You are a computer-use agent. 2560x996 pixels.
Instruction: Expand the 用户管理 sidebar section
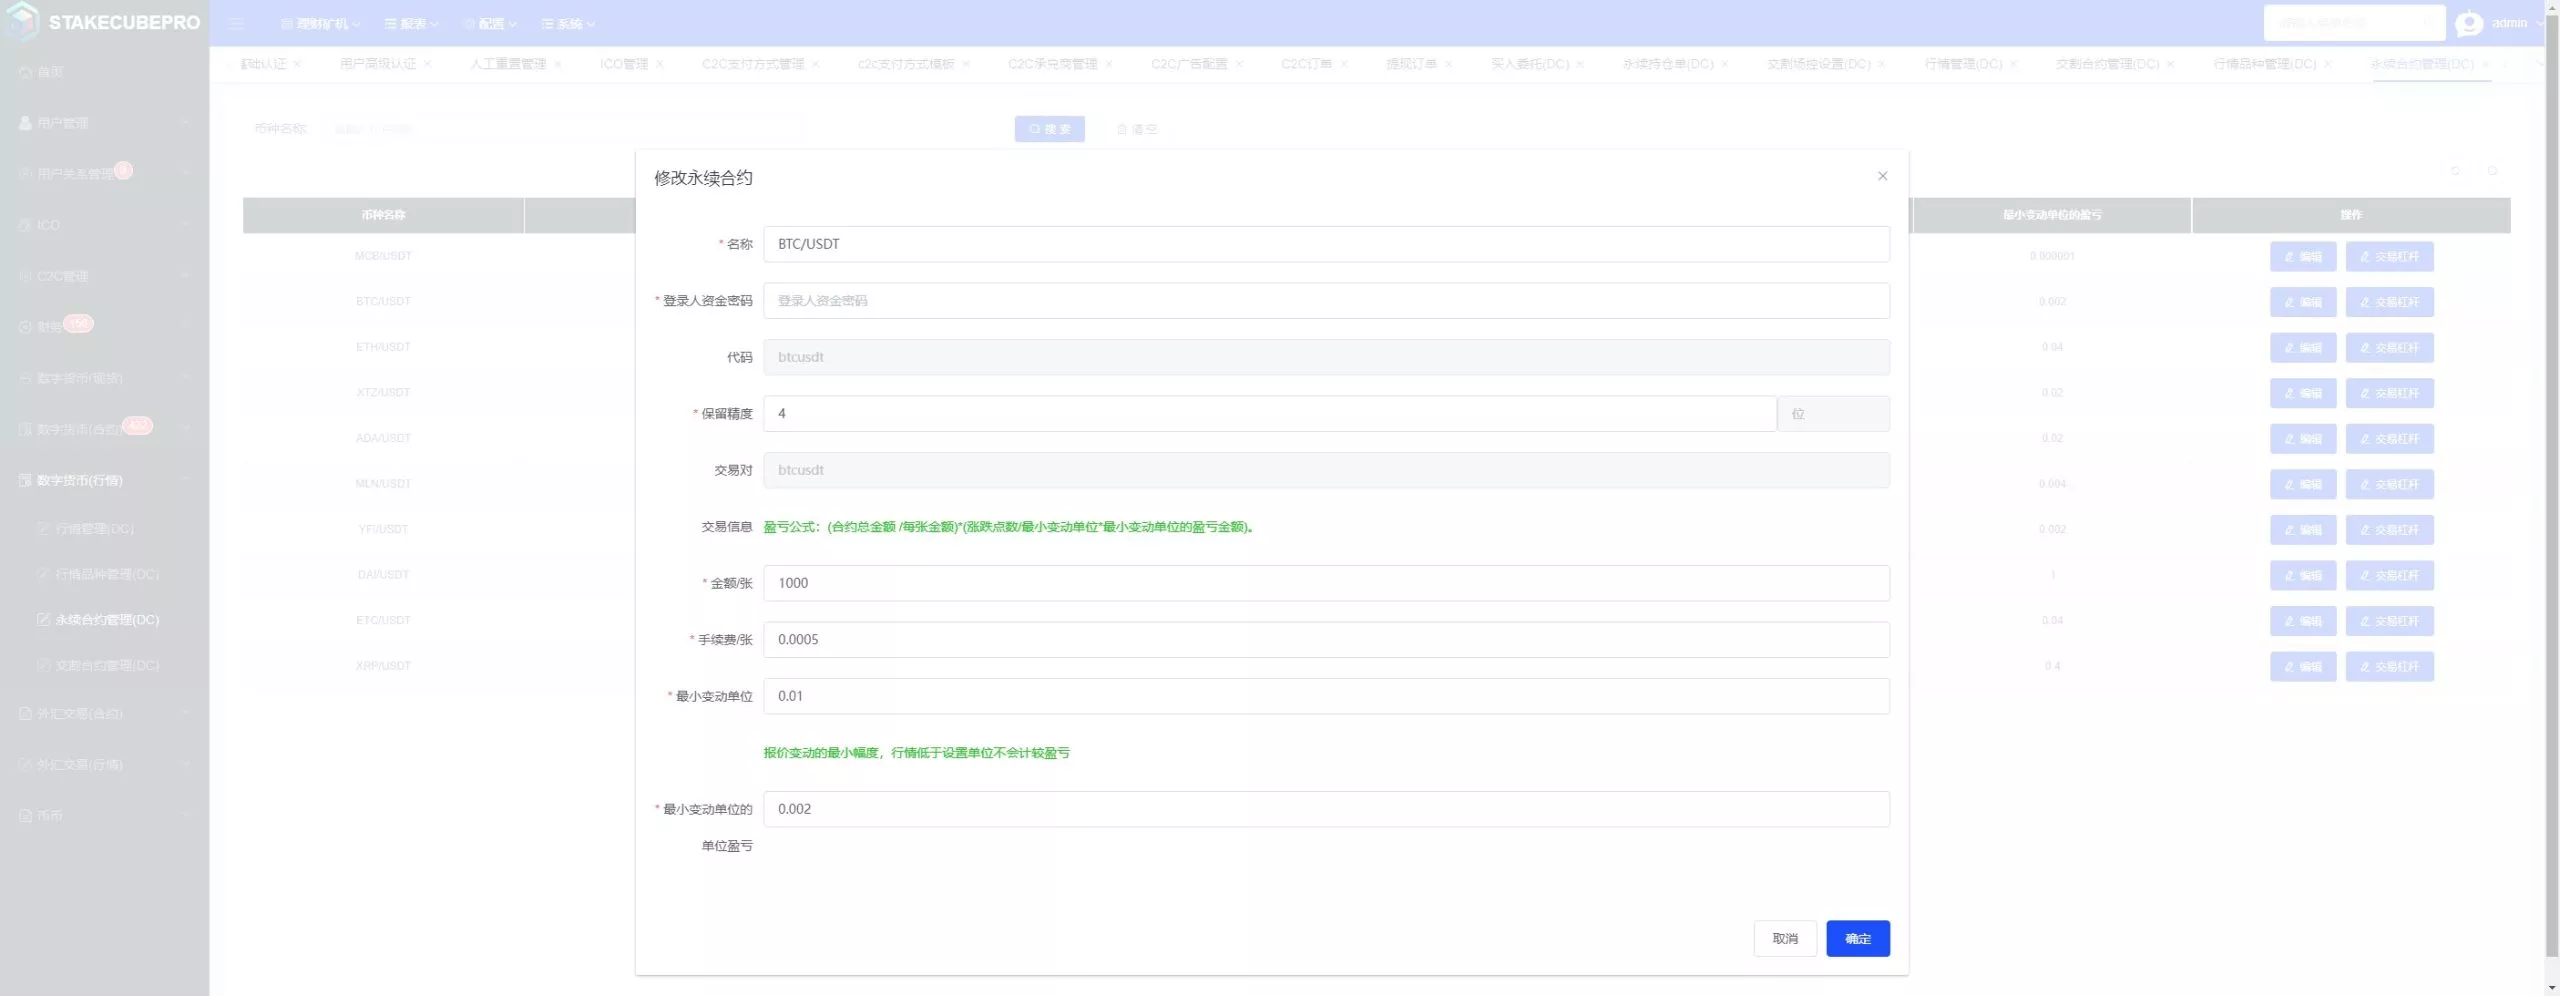(104, 123)
